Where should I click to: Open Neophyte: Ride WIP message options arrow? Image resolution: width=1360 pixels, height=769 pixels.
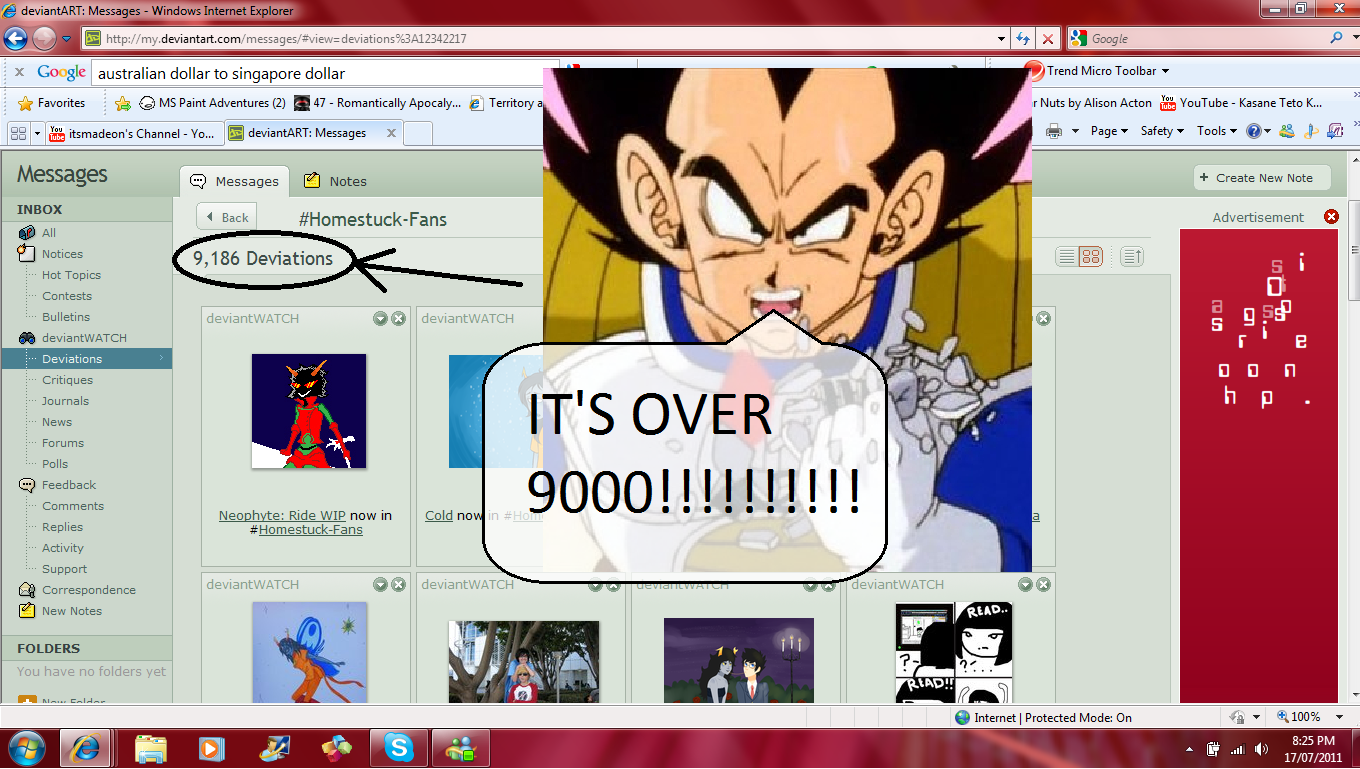[x=380, y=318]
